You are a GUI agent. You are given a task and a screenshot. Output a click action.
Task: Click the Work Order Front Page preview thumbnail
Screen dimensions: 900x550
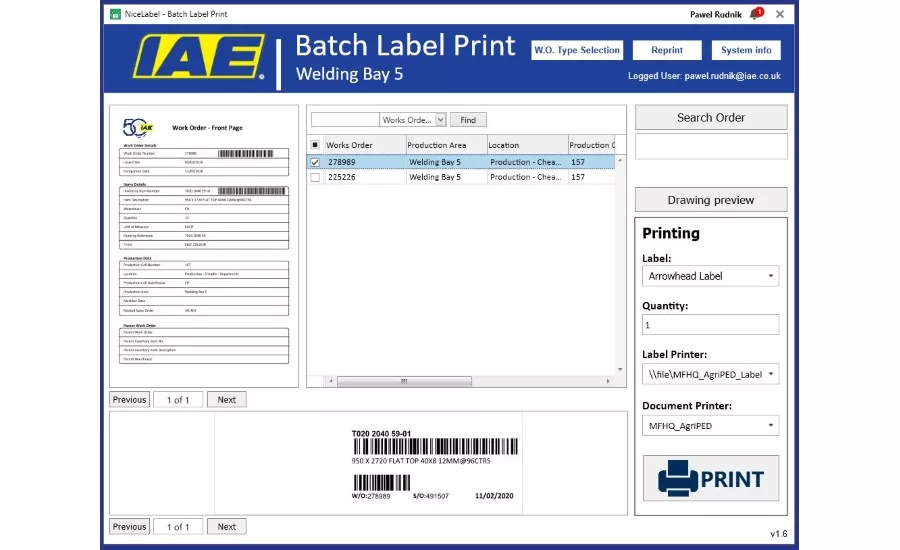(x=204, y=246)
